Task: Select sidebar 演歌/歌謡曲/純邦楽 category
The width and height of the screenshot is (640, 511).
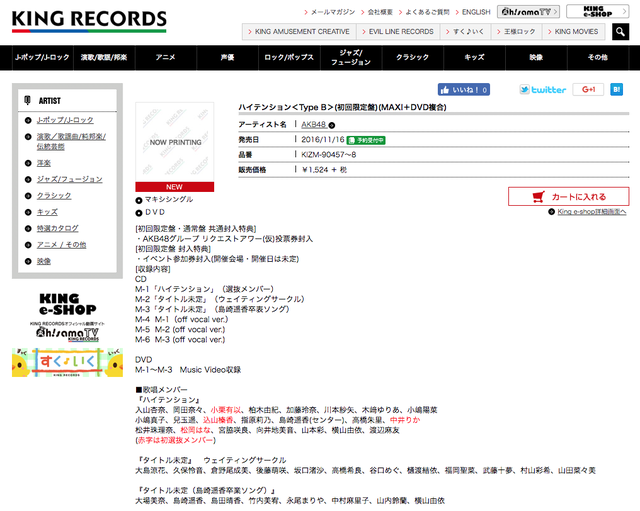Action: 71,141
